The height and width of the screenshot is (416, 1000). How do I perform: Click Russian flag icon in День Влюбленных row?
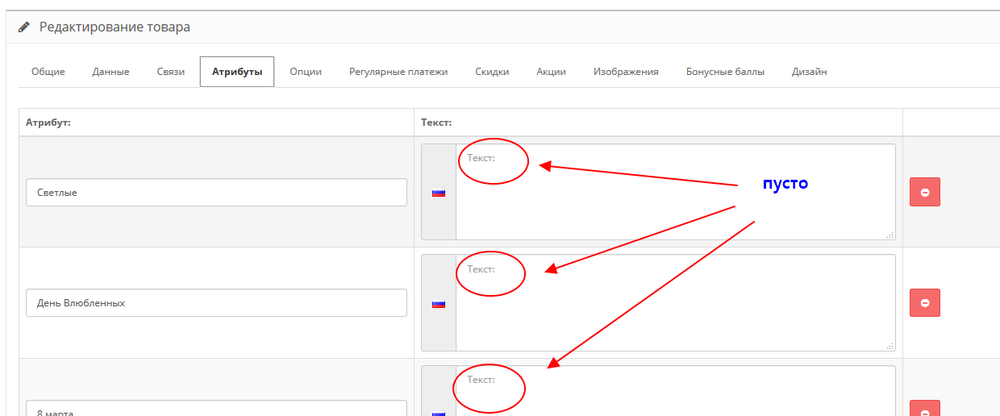click(438, 303)
